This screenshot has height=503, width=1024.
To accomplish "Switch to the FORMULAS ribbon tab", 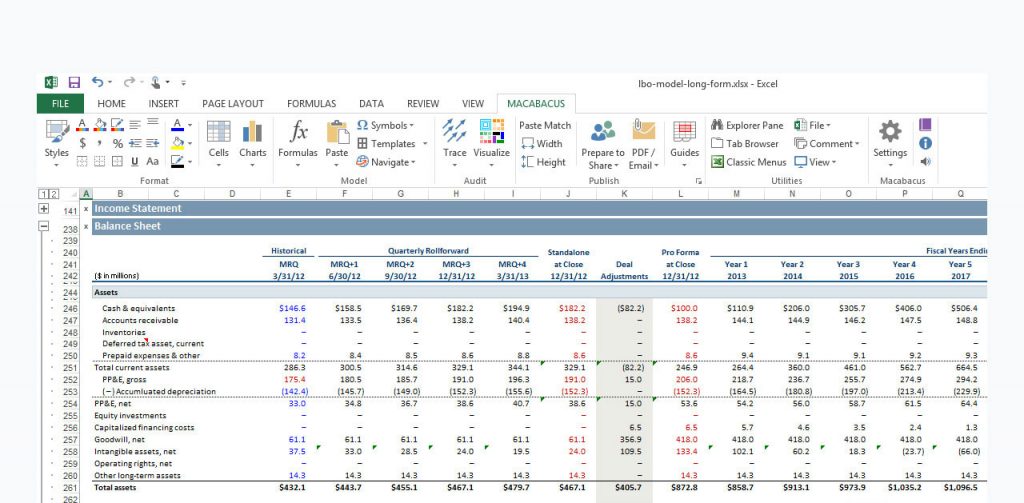I will click(x=312, y=103).
